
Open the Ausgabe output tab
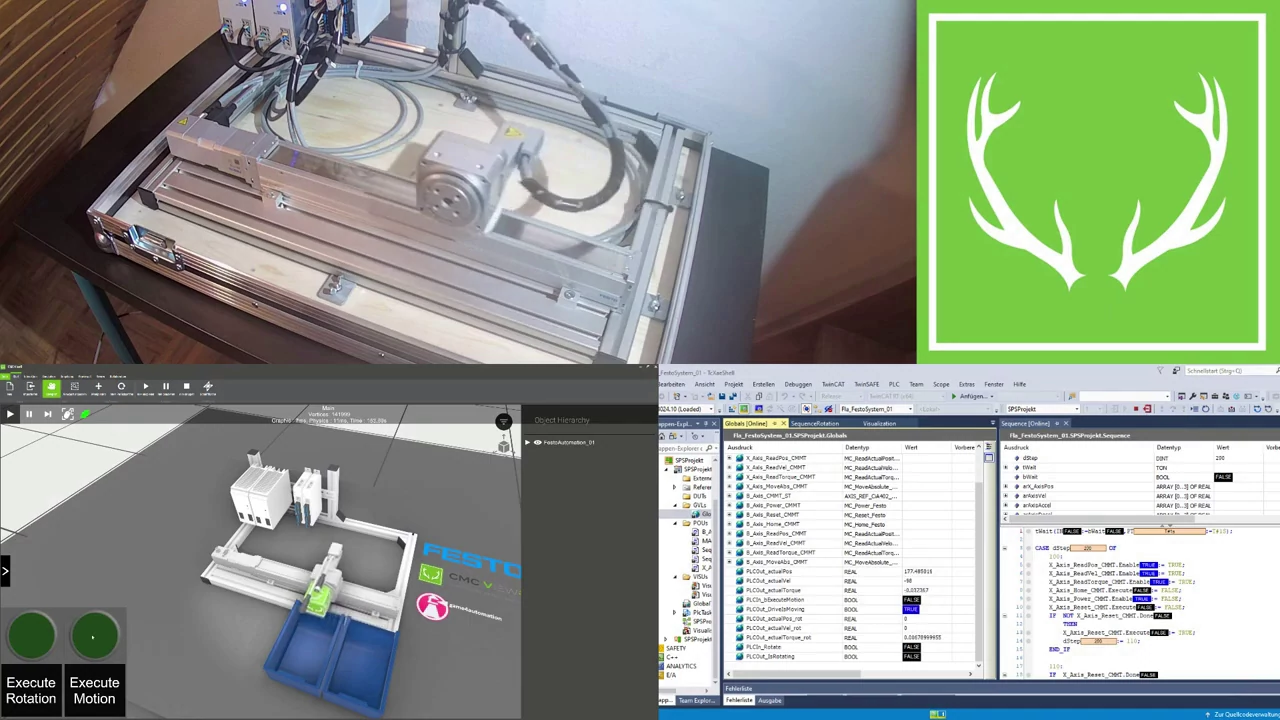click(x=770, y=700)
